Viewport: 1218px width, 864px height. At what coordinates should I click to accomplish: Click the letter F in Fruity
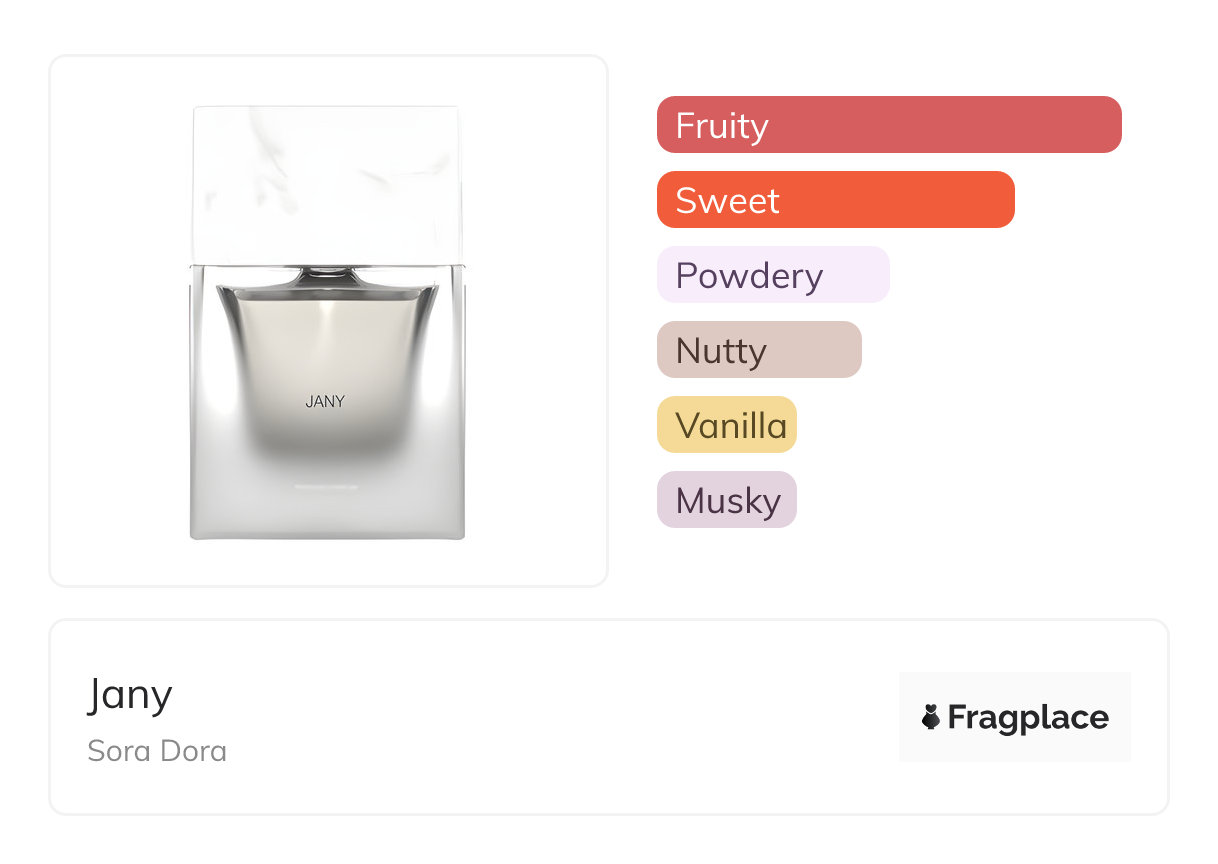(x=685, y=126)
